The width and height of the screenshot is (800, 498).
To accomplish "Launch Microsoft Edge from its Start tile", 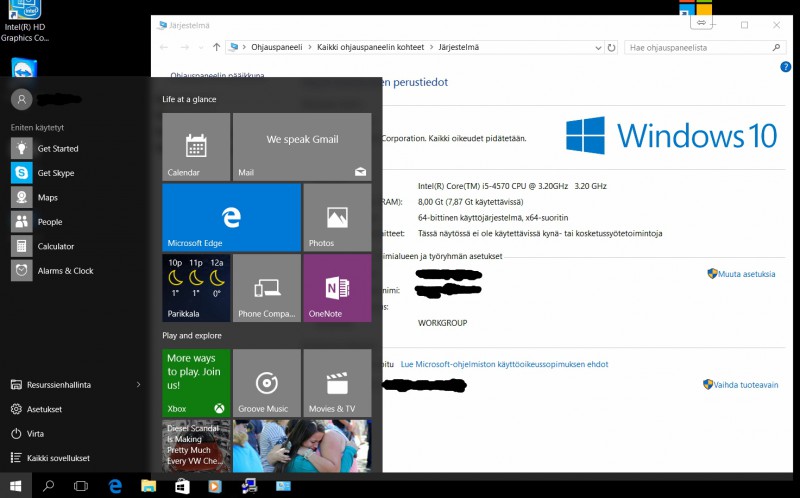I will point(231,217).
